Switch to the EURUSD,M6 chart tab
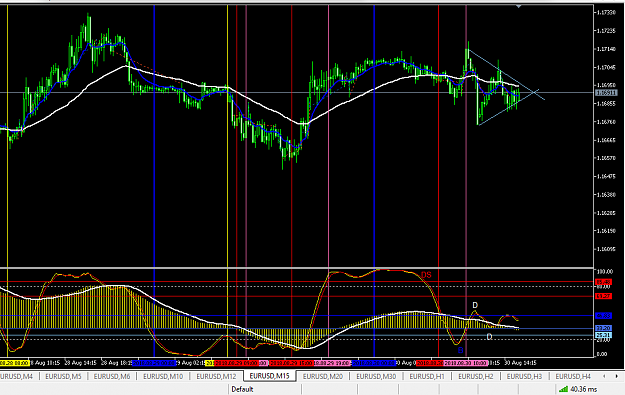This screenshot has width=625, height=395. pyautogui.click(x=112, y=376)
